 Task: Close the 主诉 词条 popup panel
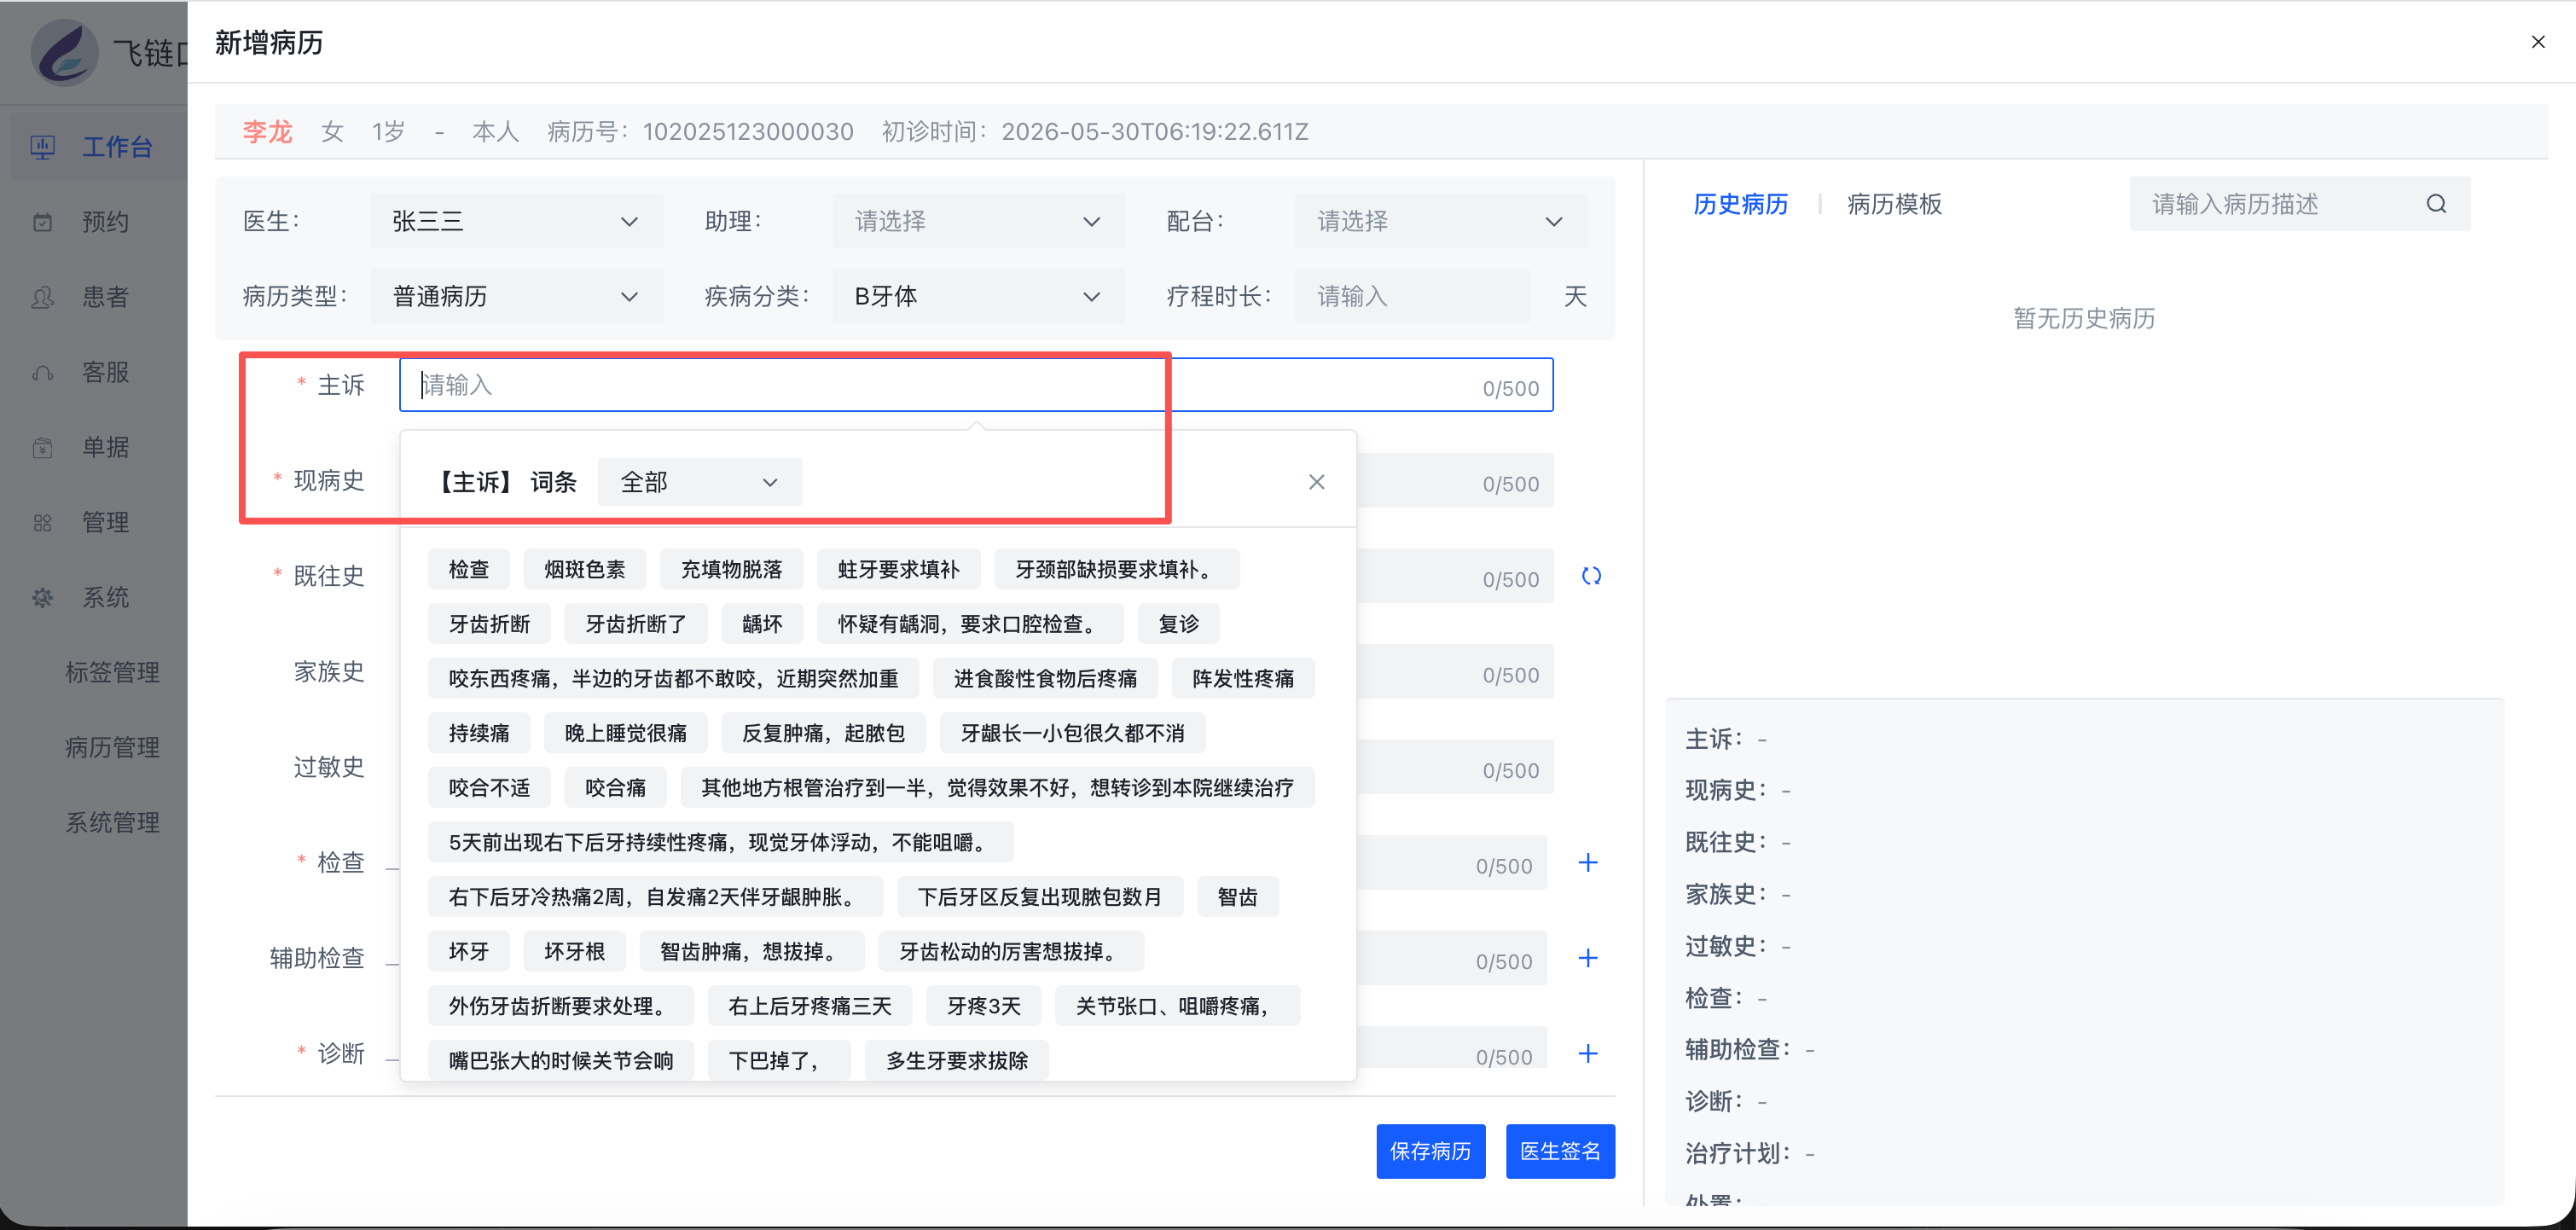(1316, 482)
